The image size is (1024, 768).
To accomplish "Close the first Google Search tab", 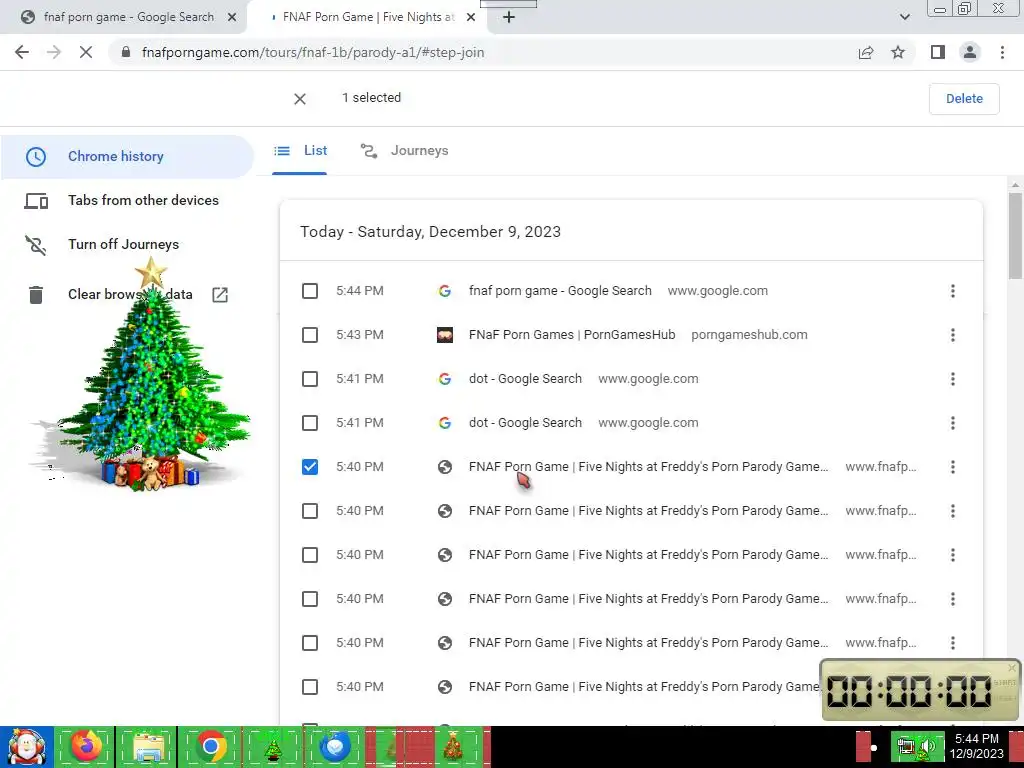I will click(232, 18).
